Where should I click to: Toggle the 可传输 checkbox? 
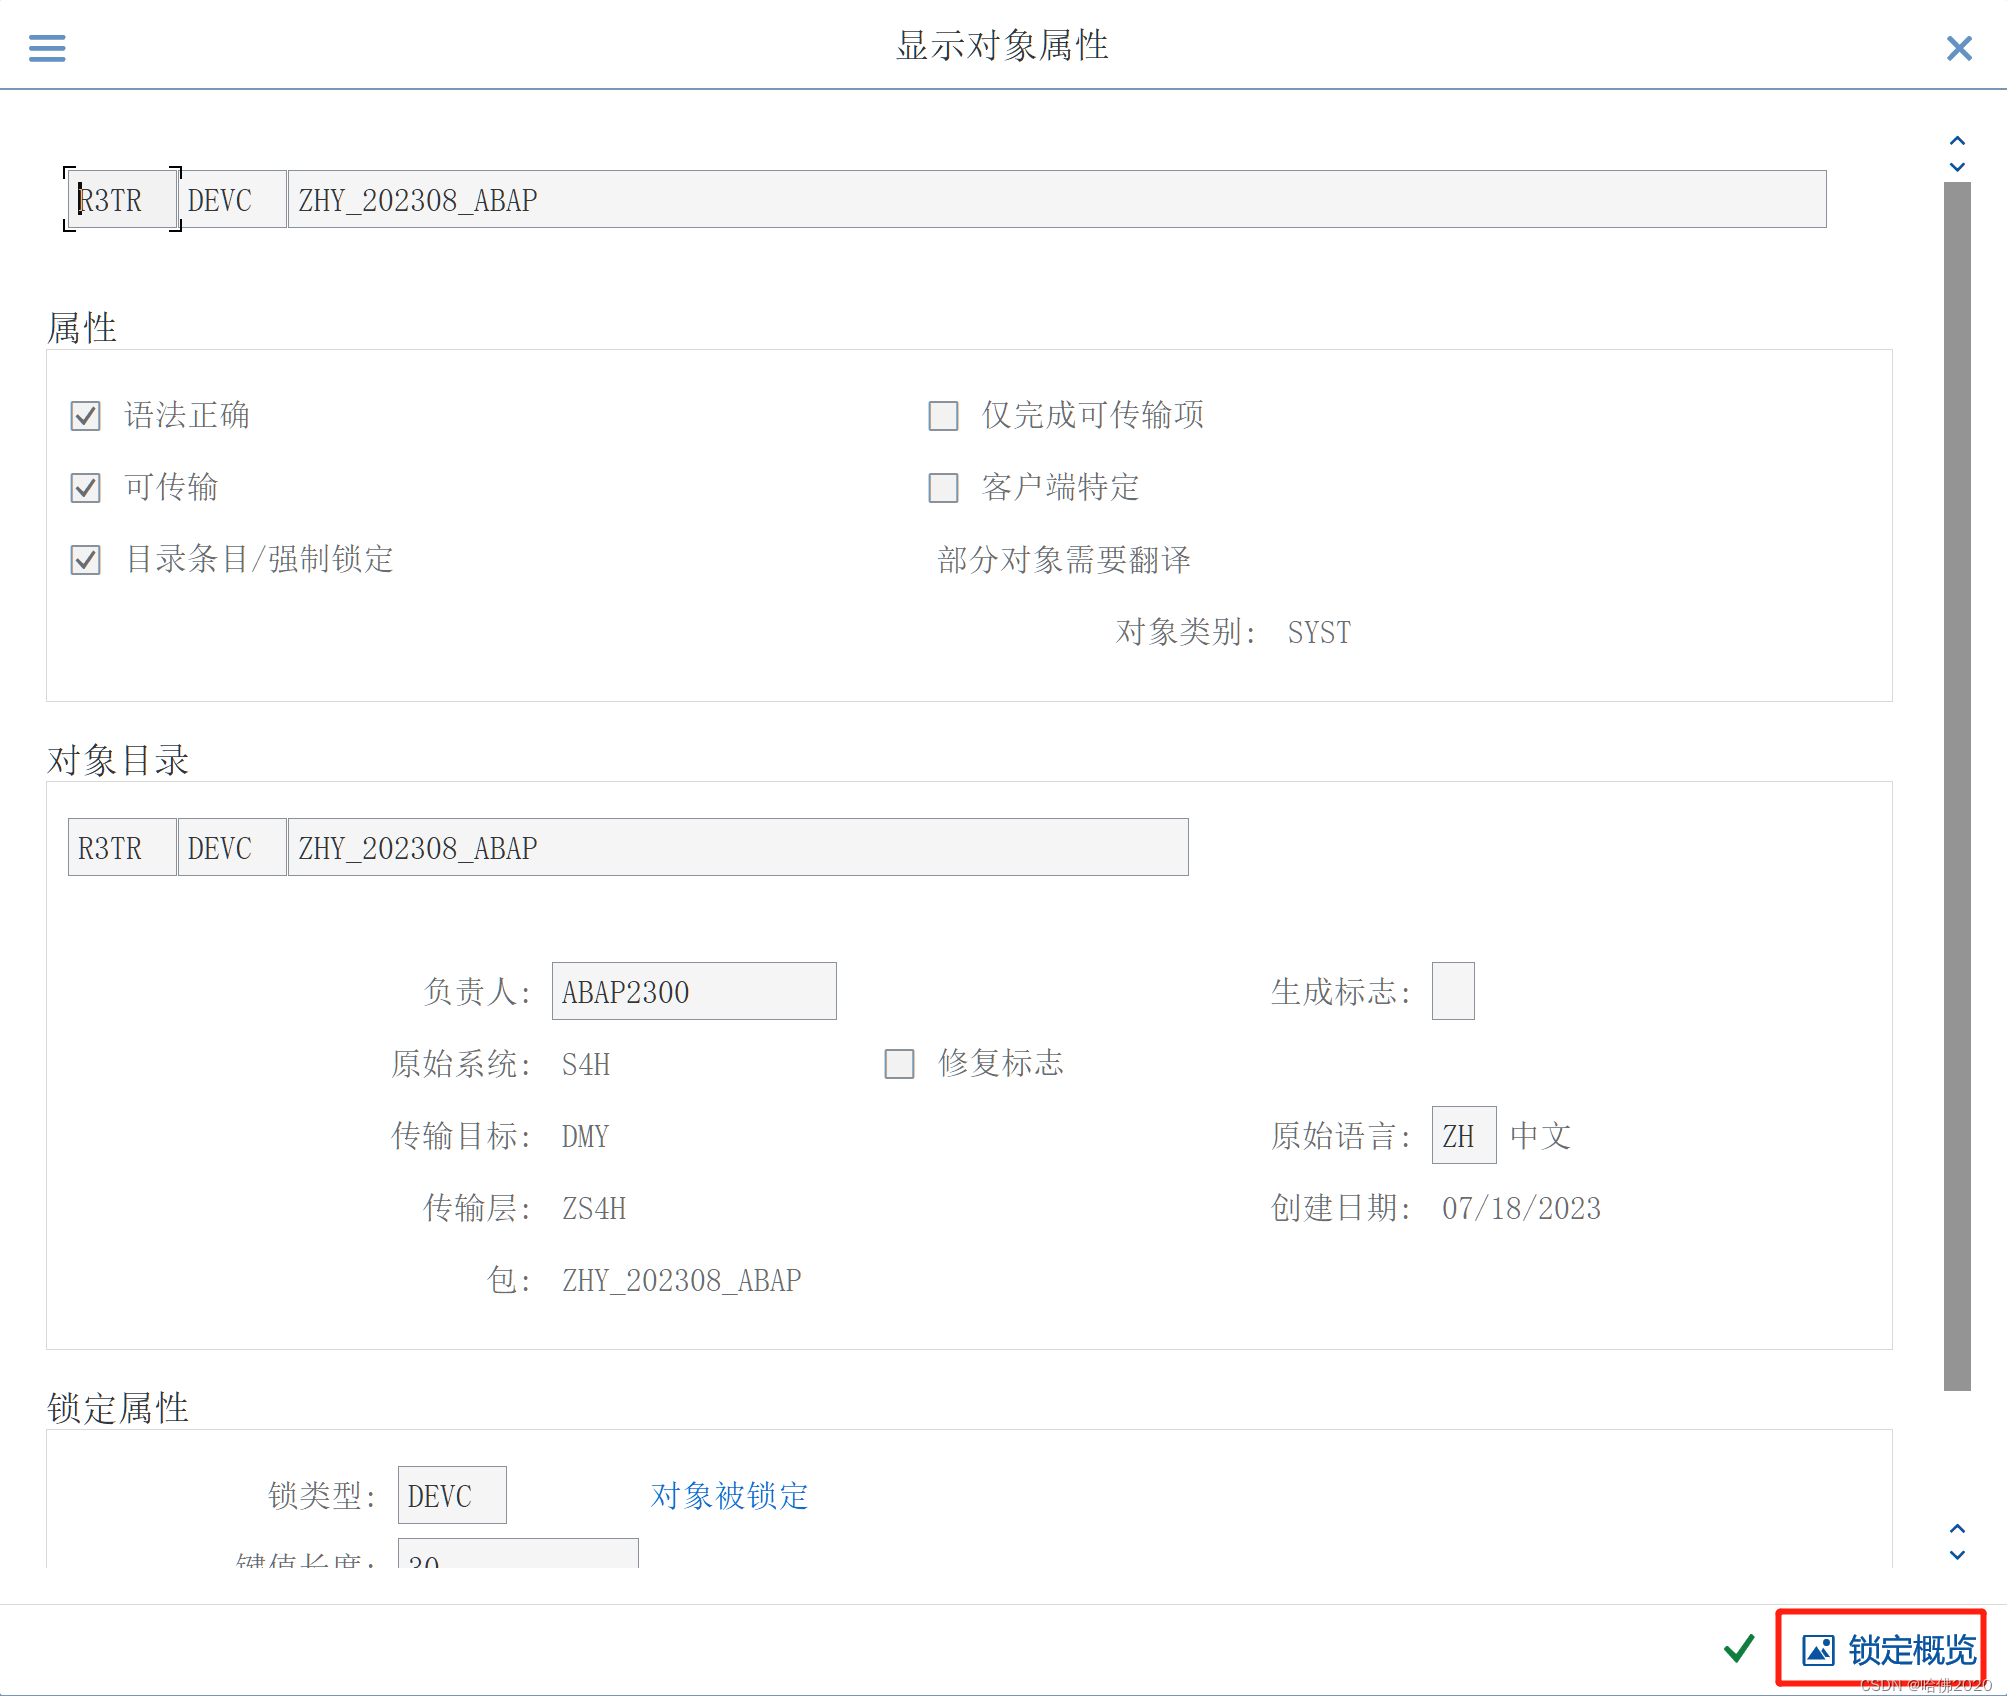[86, 488]
